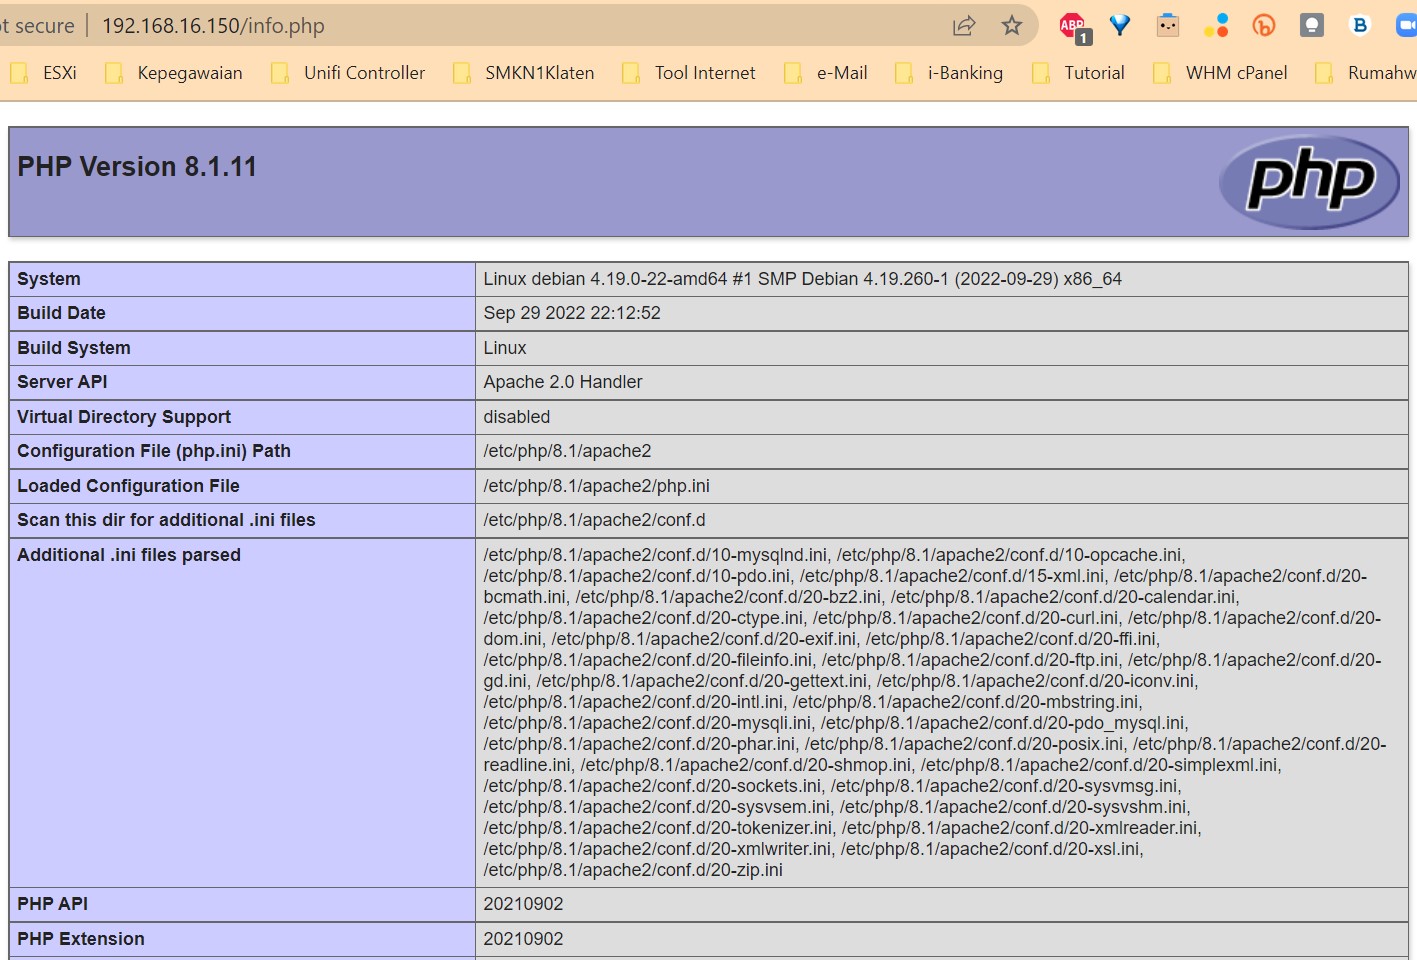Click the share page icon in address bar

(964, 26)
